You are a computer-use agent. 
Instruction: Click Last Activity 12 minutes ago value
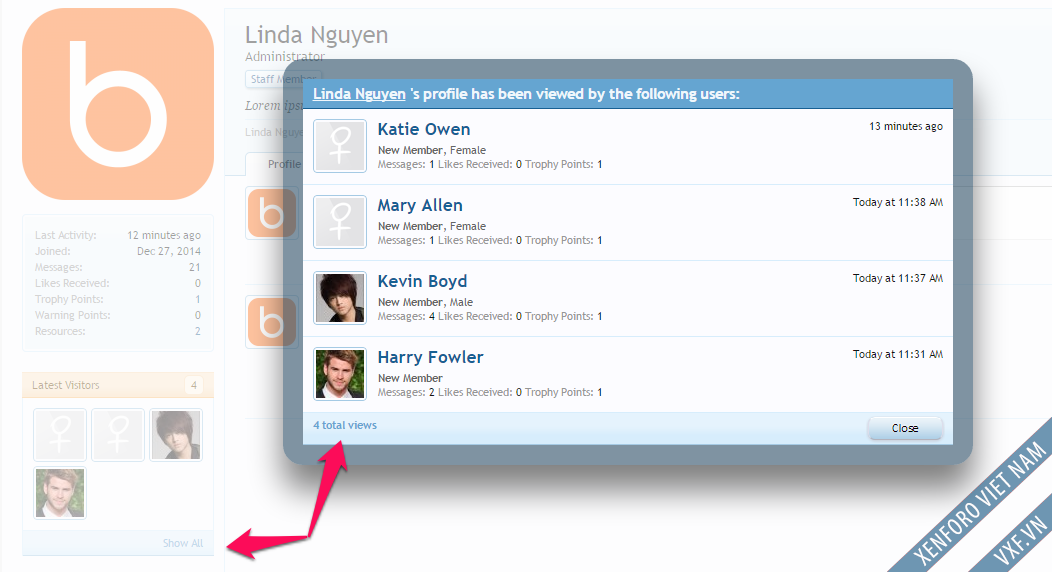[x=164, y=235]
